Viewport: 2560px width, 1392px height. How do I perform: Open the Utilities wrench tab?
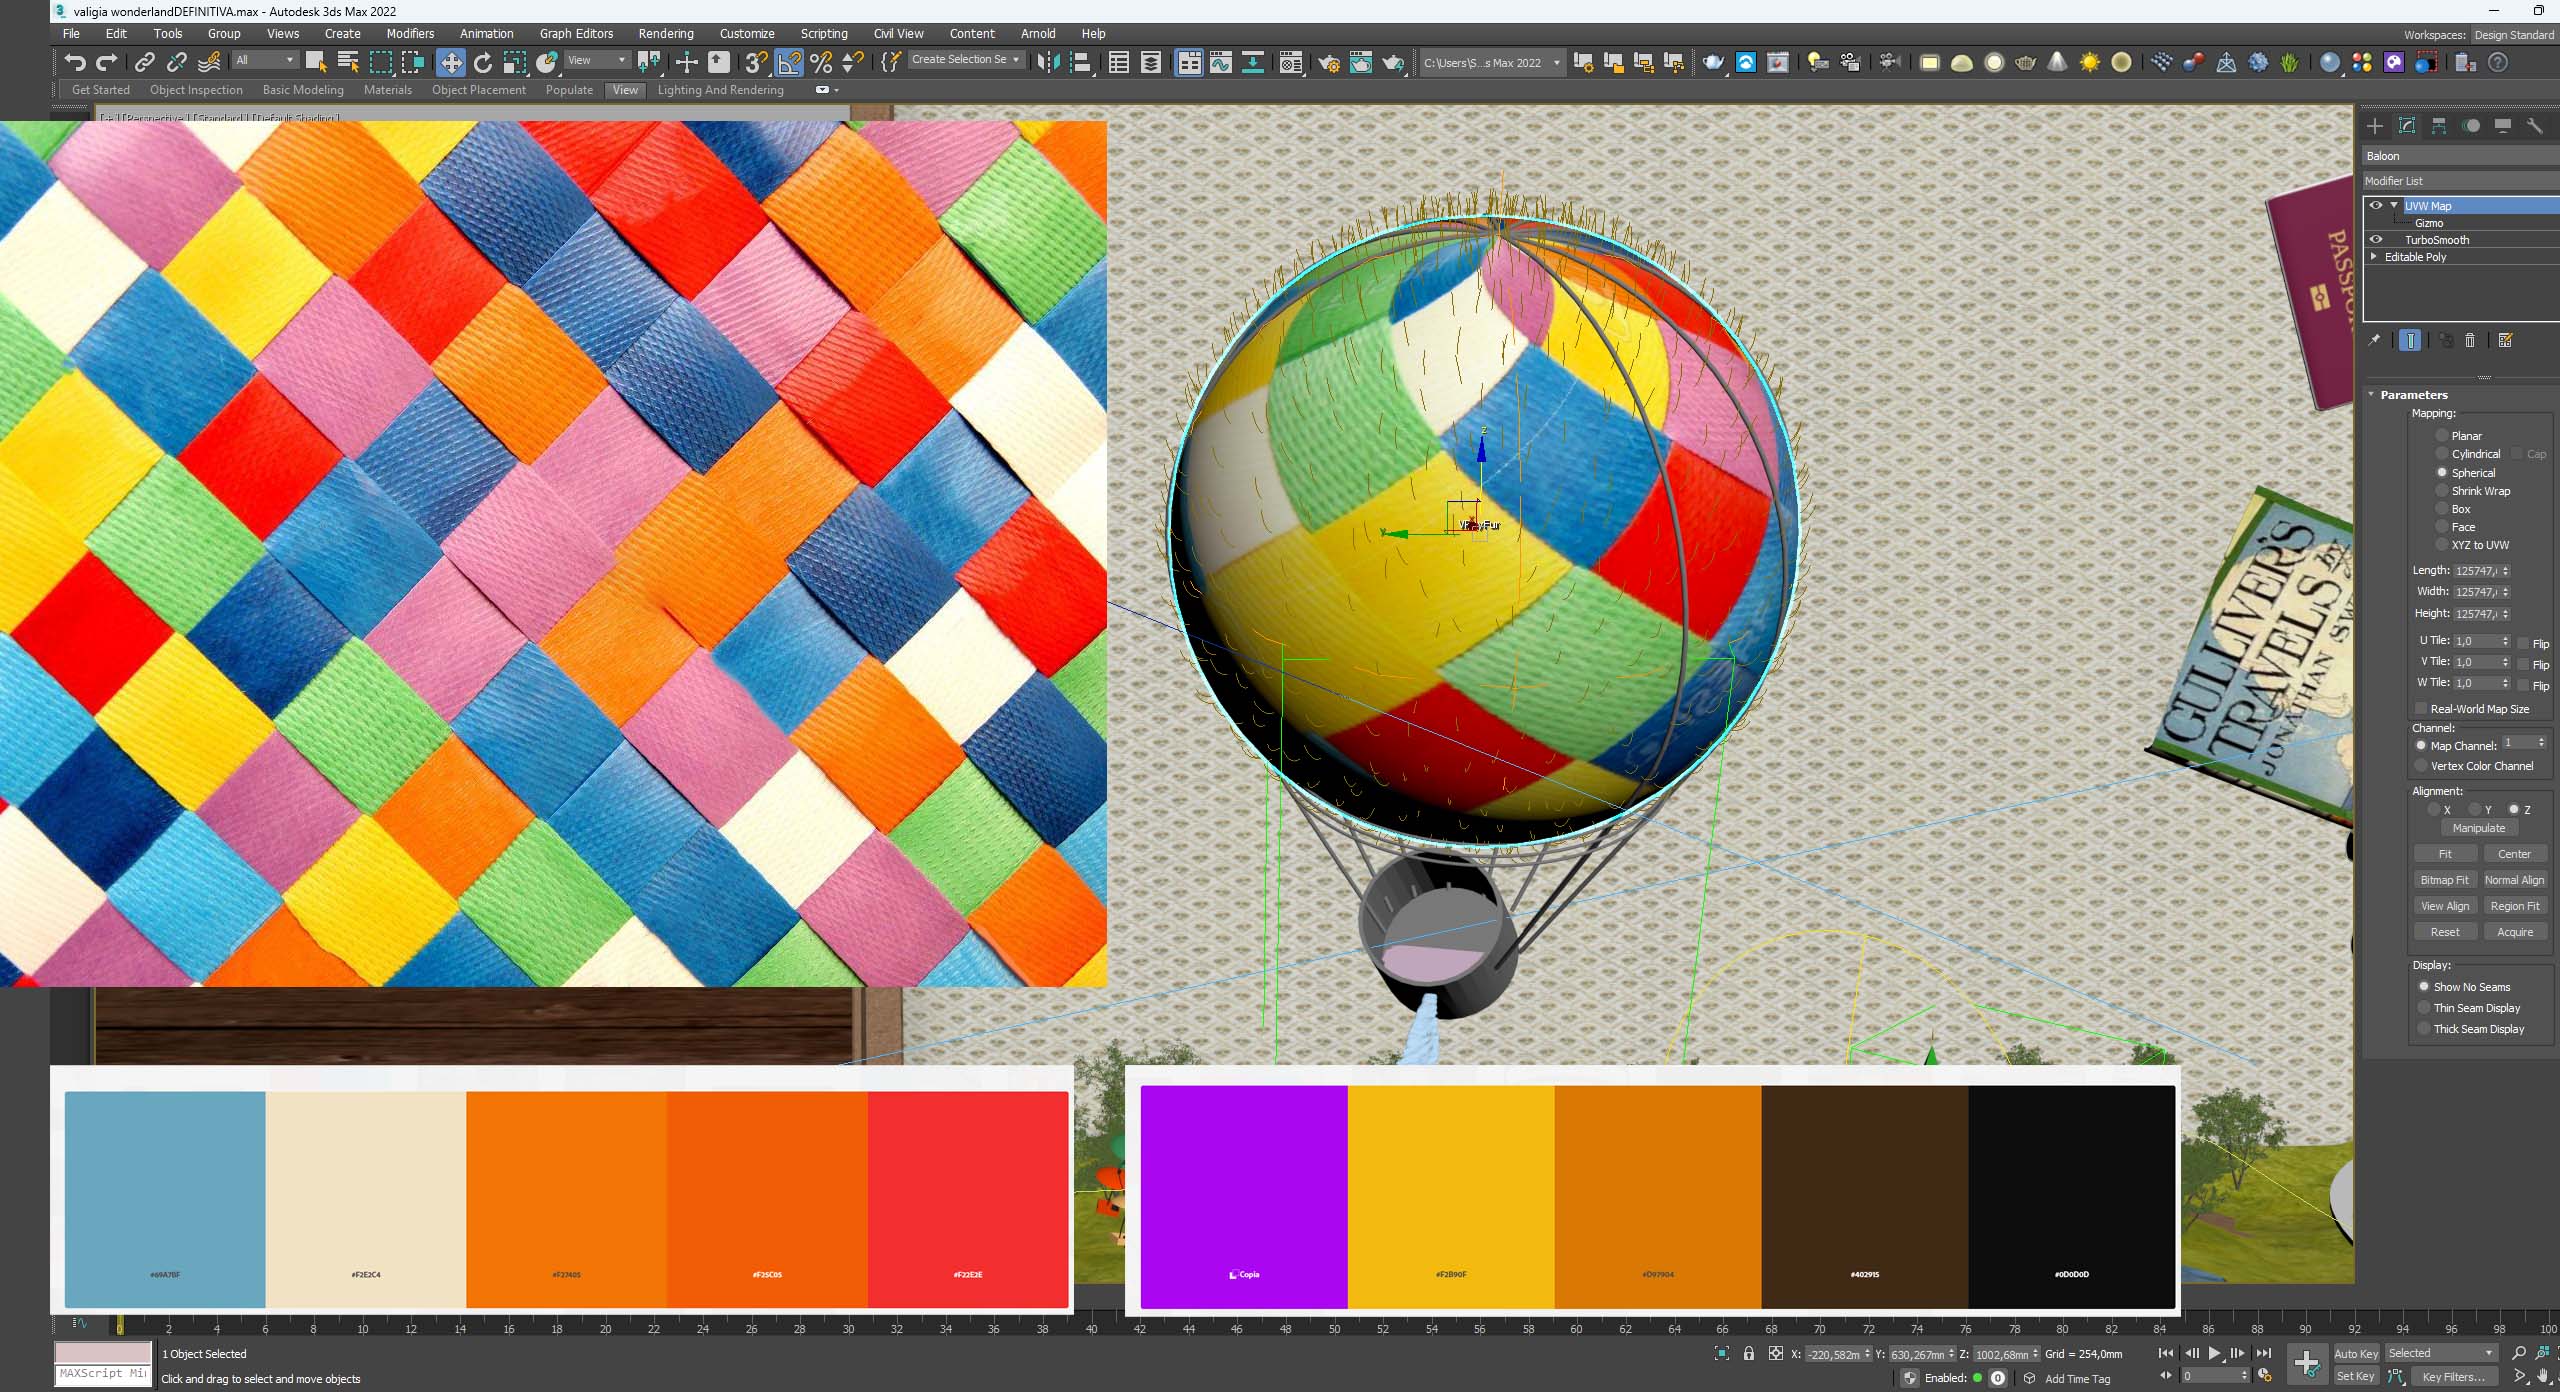2534,126
